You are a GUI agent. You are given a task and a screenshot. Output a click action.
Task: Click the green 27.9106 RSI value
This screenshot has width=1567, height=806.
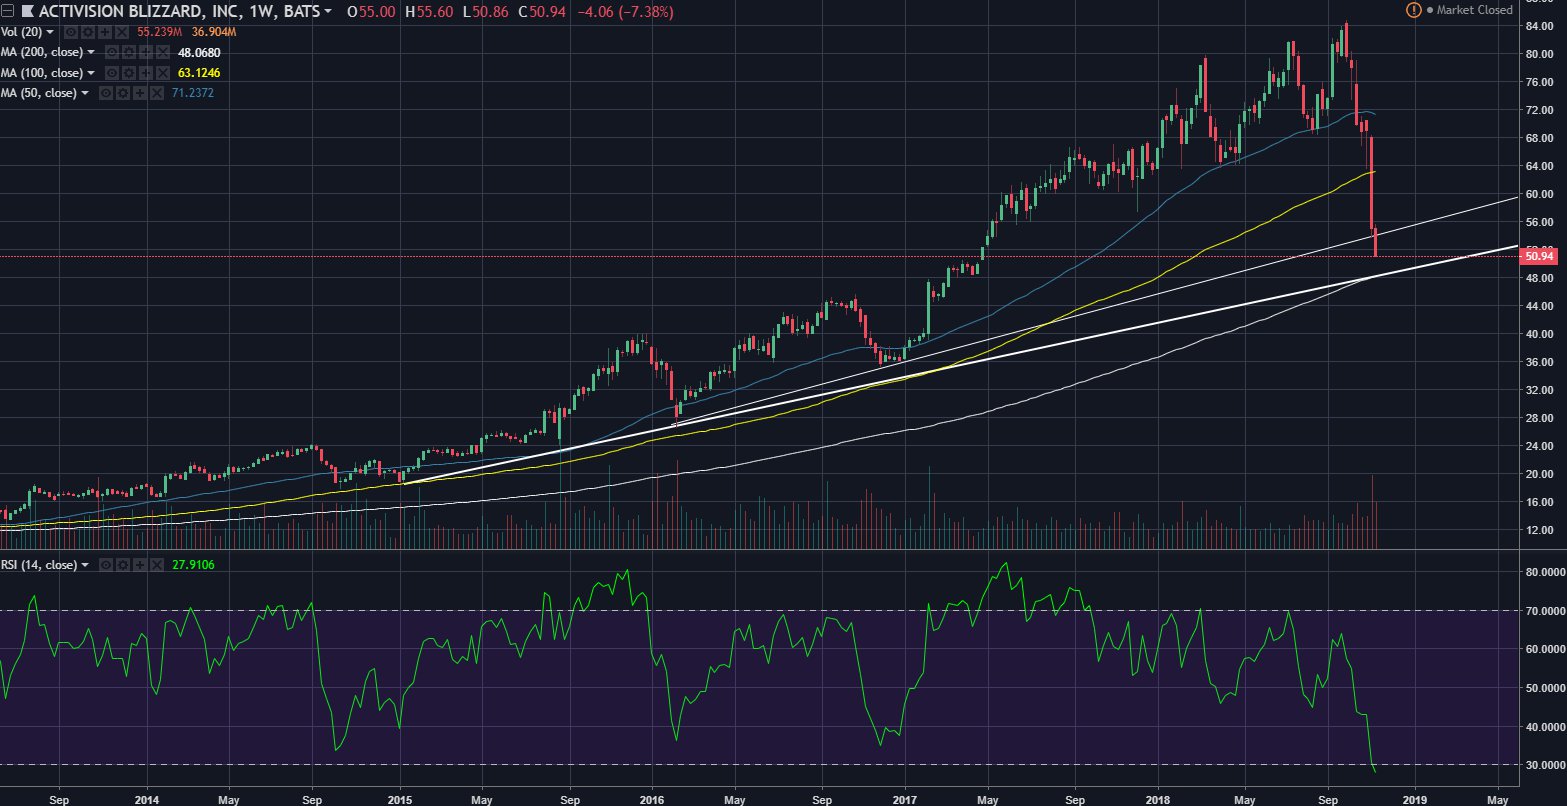click(193, 565)
